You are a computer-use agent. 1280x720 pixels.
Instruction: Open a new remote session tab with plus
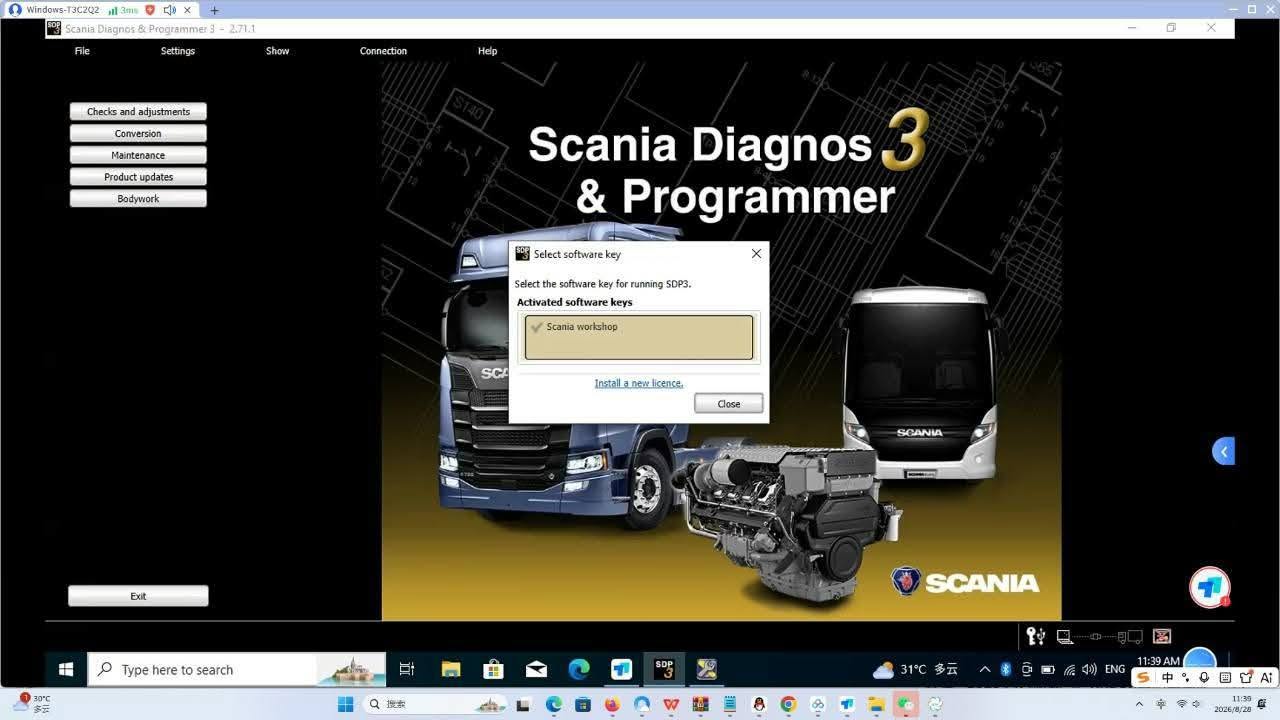pyautogui.click(x=214, y=10)
